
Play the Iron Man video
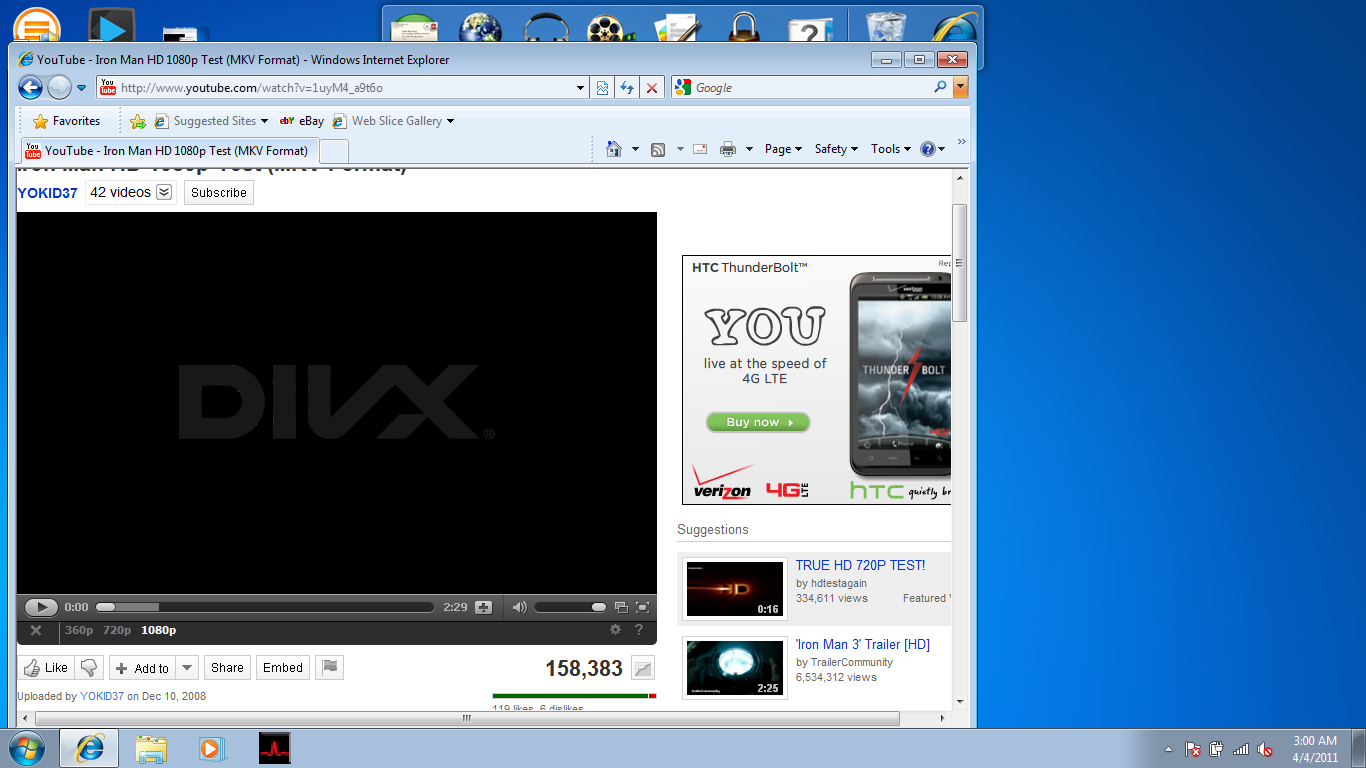click(x=41, y=607)
